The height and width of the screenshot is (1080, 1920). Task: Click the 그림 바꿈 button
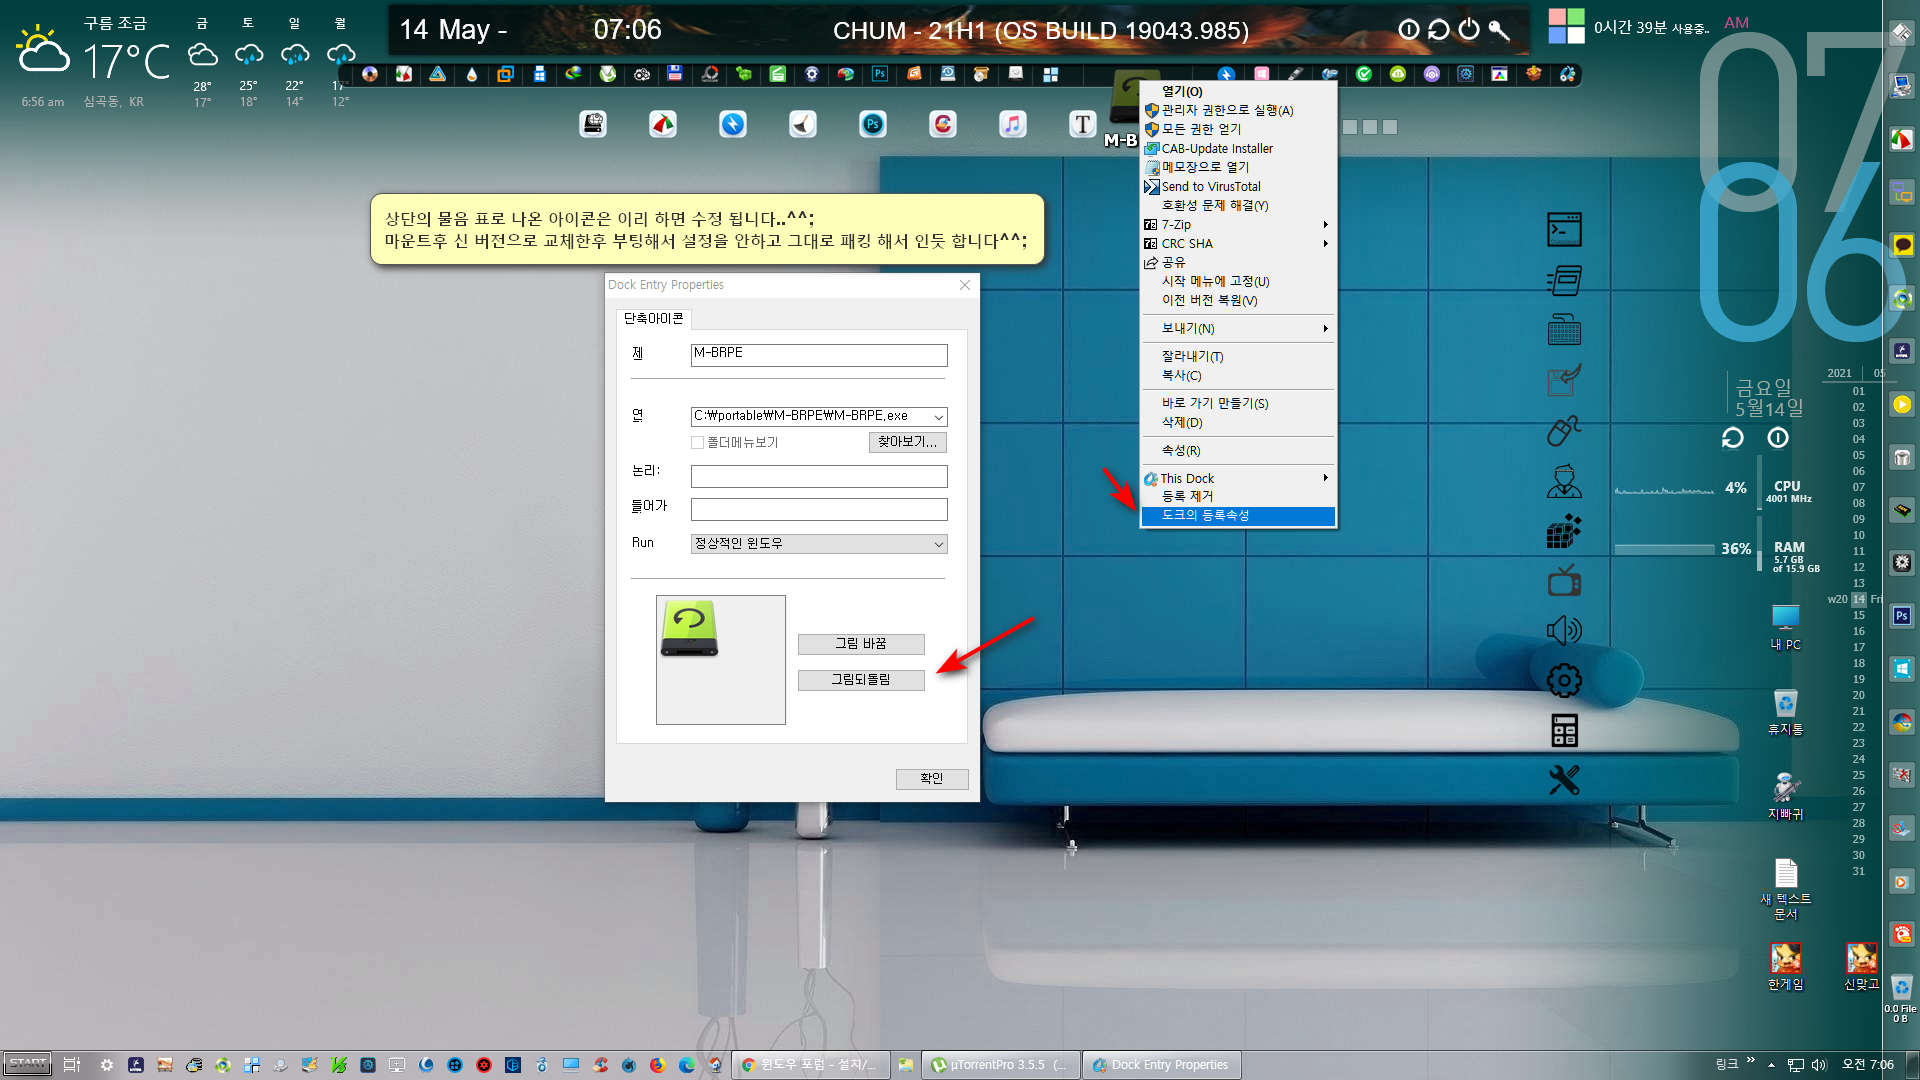point(861,644)
